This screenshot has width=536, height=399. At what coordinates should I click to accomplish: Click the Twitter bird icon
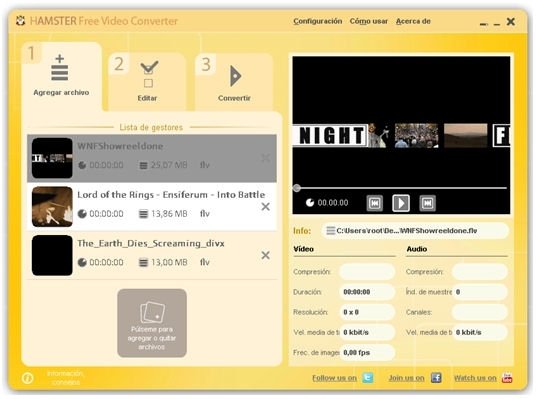coord(368,378)
